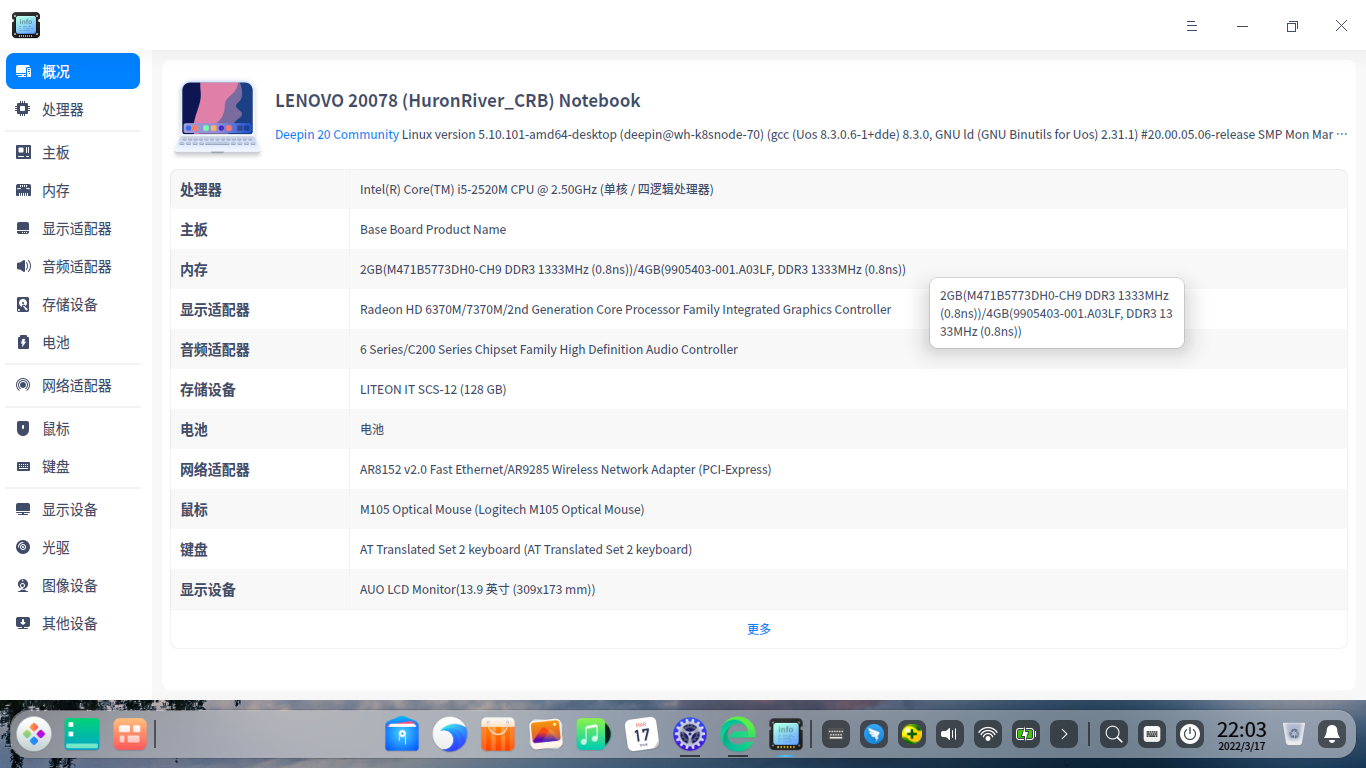Viewport: 1366px width, 768px height.
Task: Select 处理器 in the sidebar
Action: pos(73,109)
